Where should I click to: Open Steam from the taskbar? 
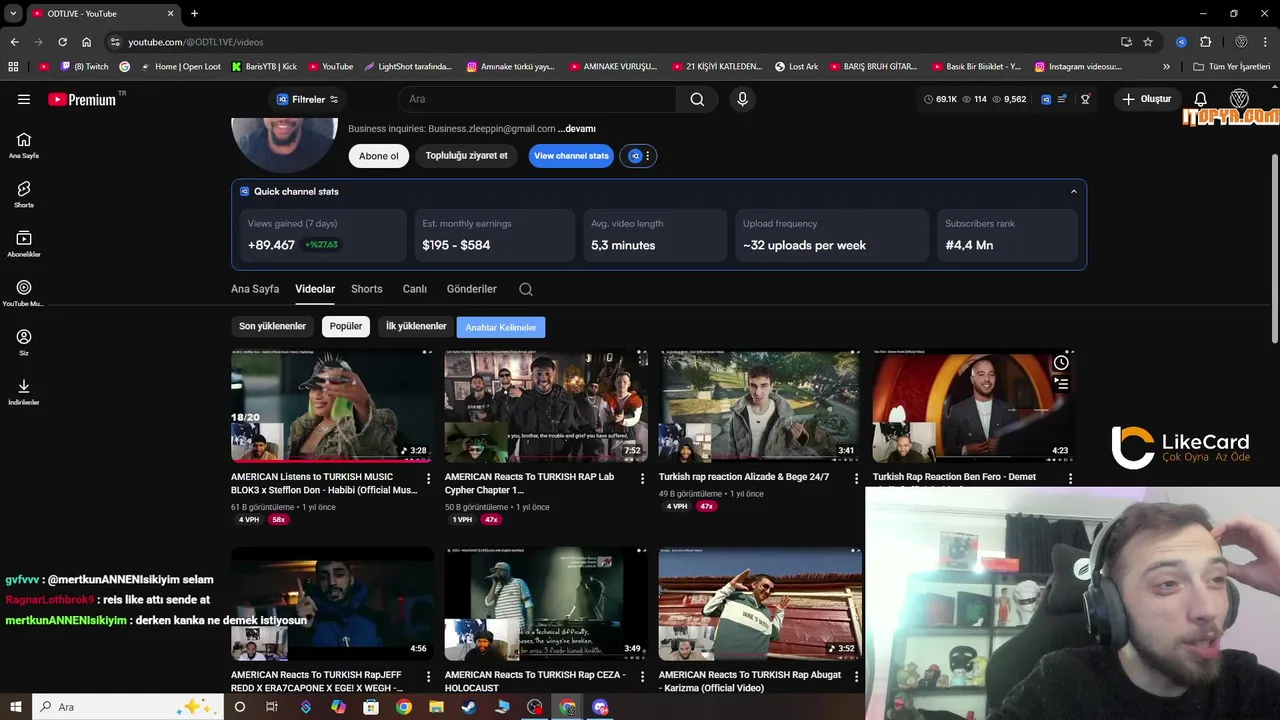(469, 707)
